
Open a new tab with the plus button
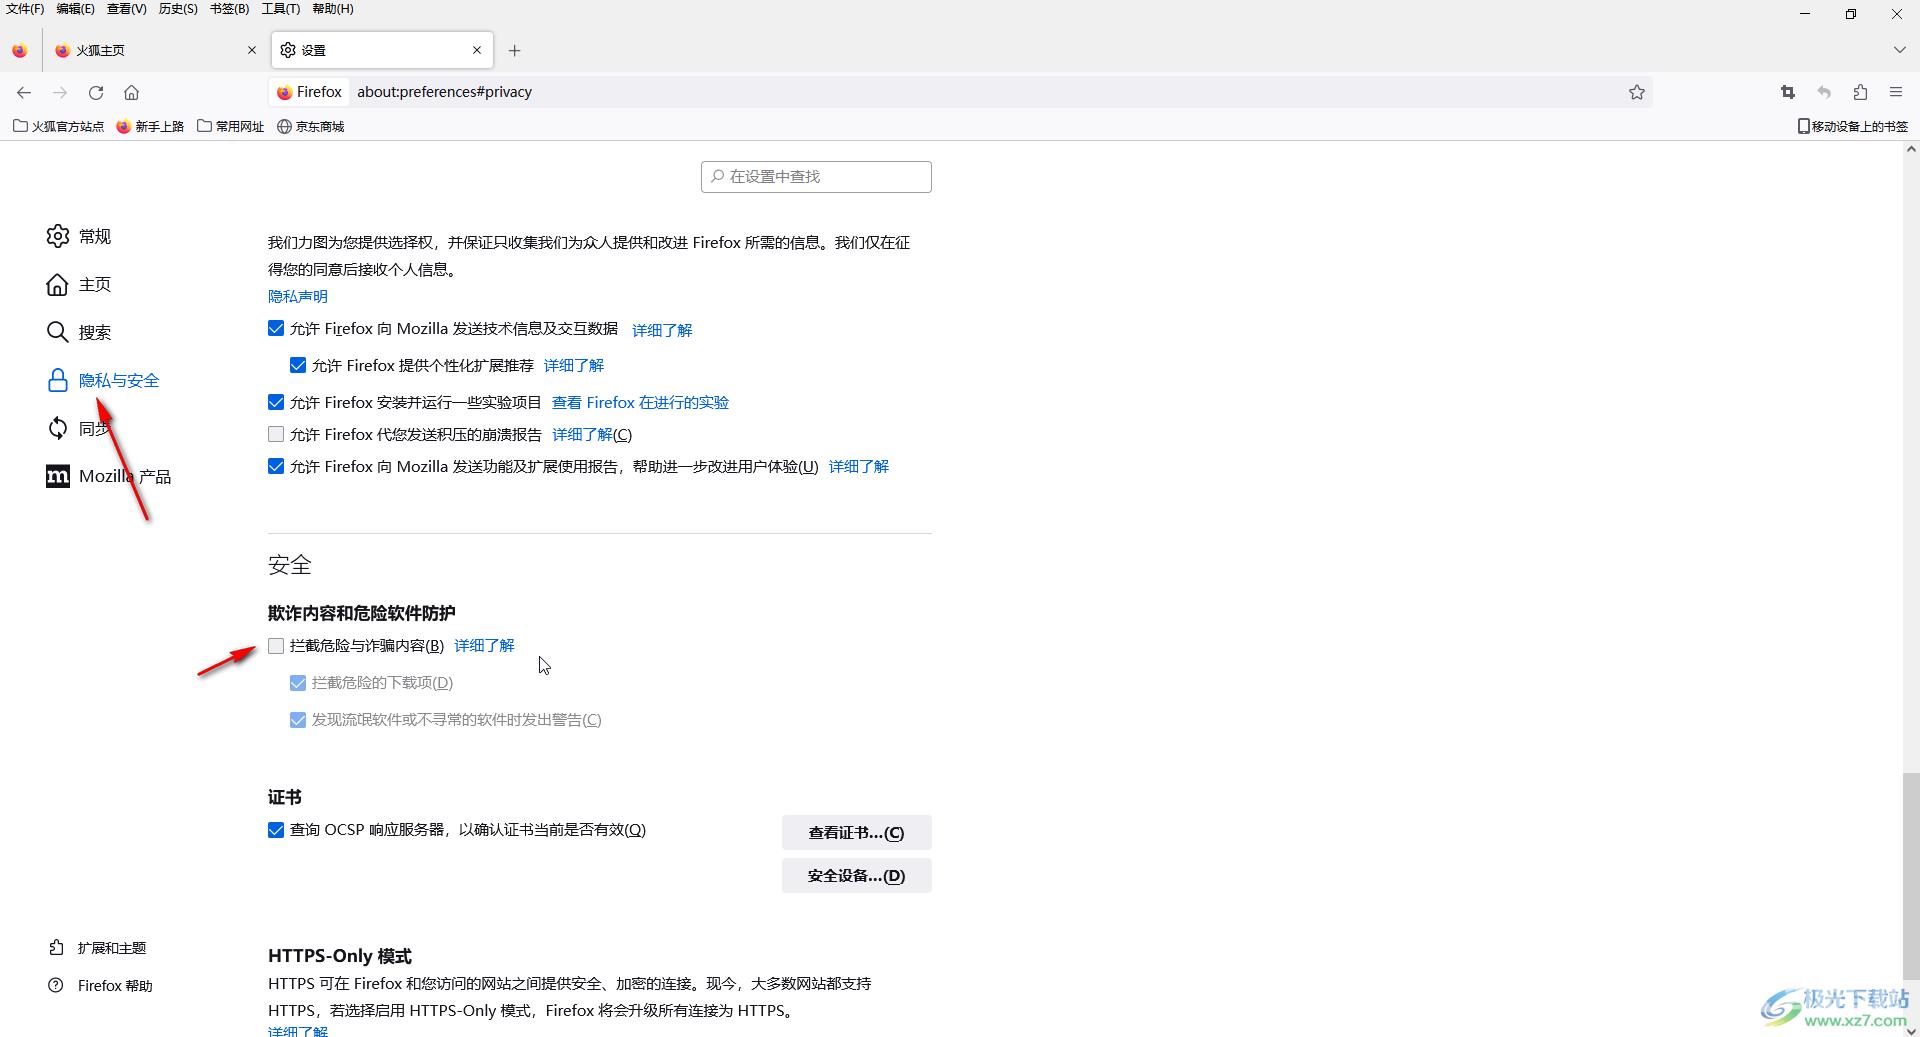pyautogui.click(x=514, y=50)
